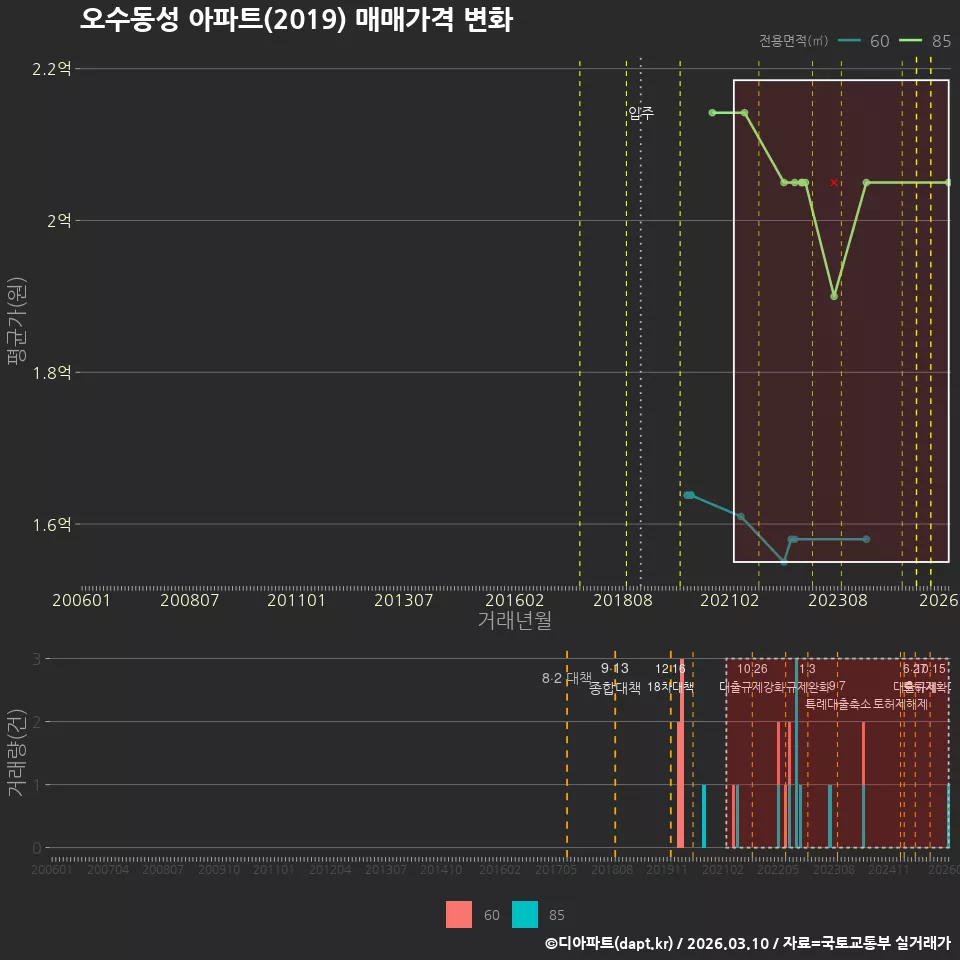Select the salmon 60 swatch in the bottom legend
The width and height of the screenshot is (960, 960).
pos(459,915)
